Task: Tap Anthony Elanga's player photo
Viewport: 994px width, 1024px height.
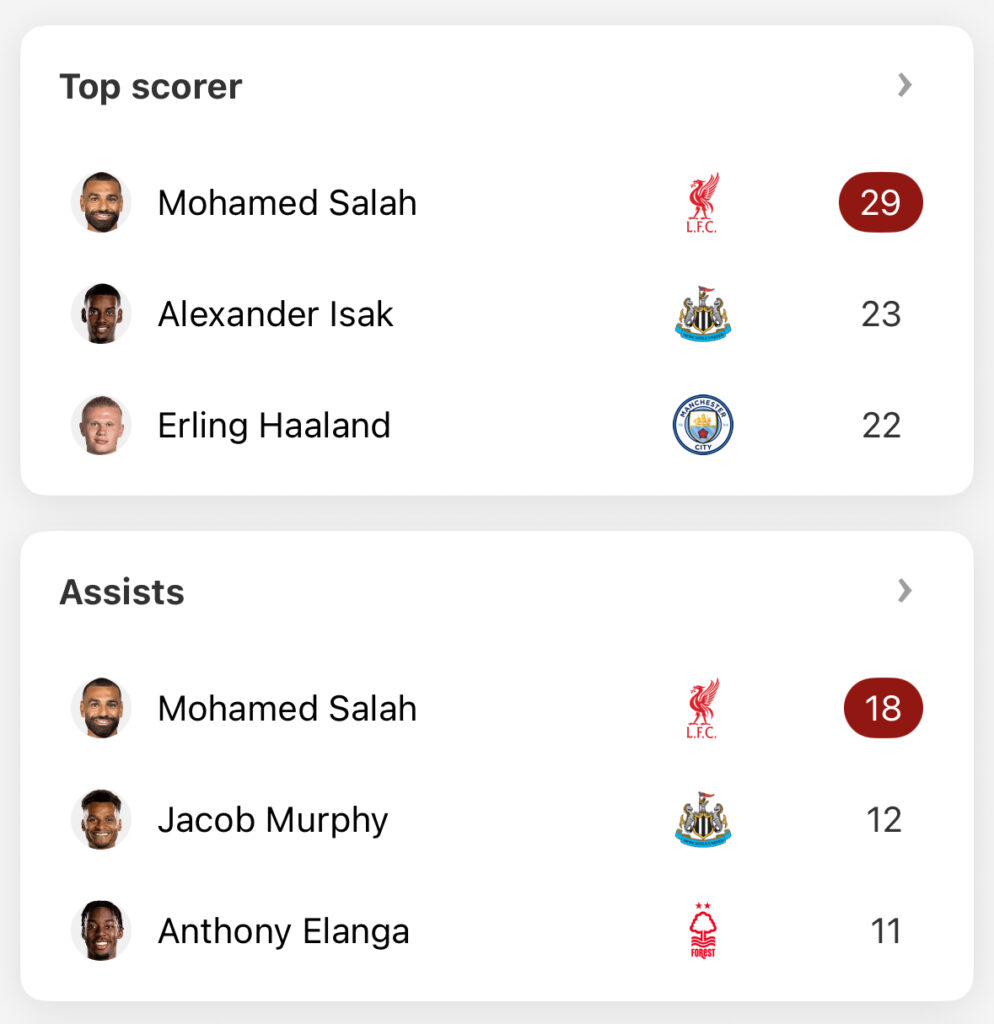Action: point(101,931)
